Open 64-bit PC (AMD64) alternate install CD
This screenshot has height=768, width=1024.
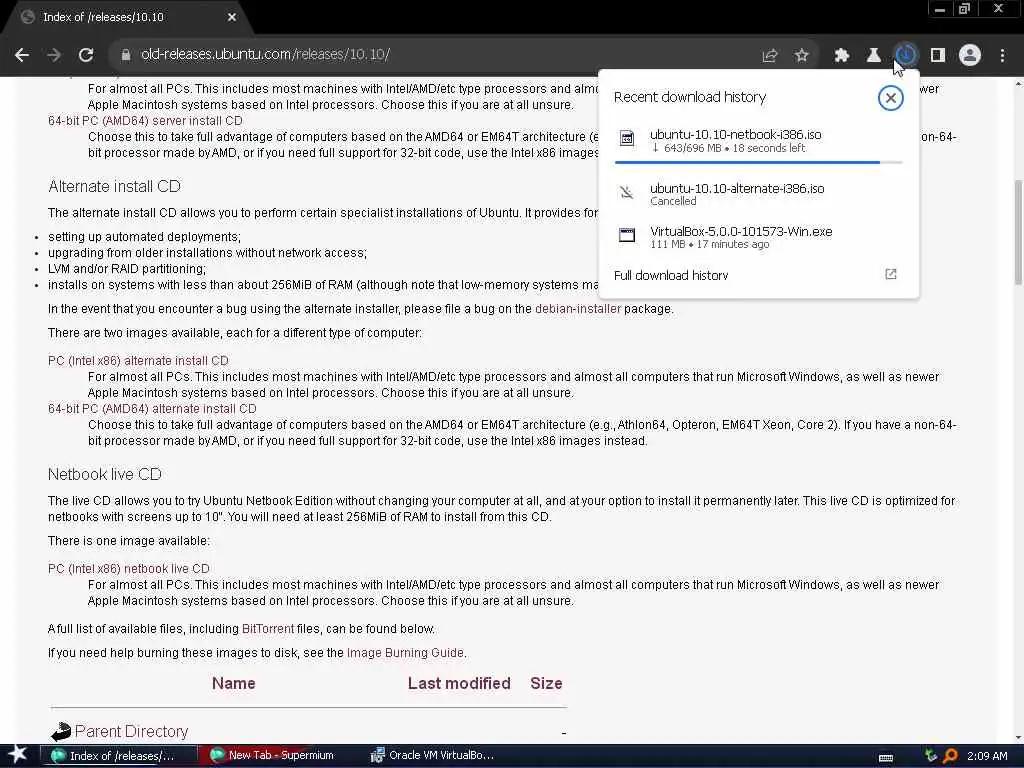pos(152,409)
